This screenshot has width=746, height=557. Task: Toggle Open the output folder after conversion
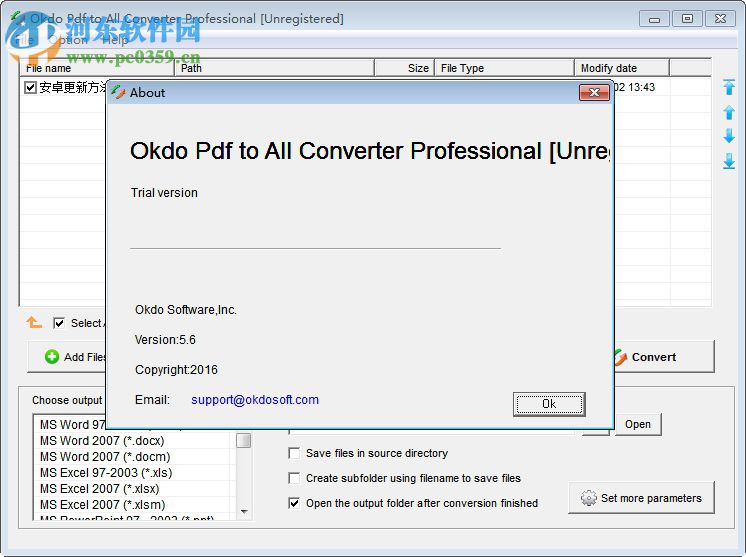coord(294,503)
